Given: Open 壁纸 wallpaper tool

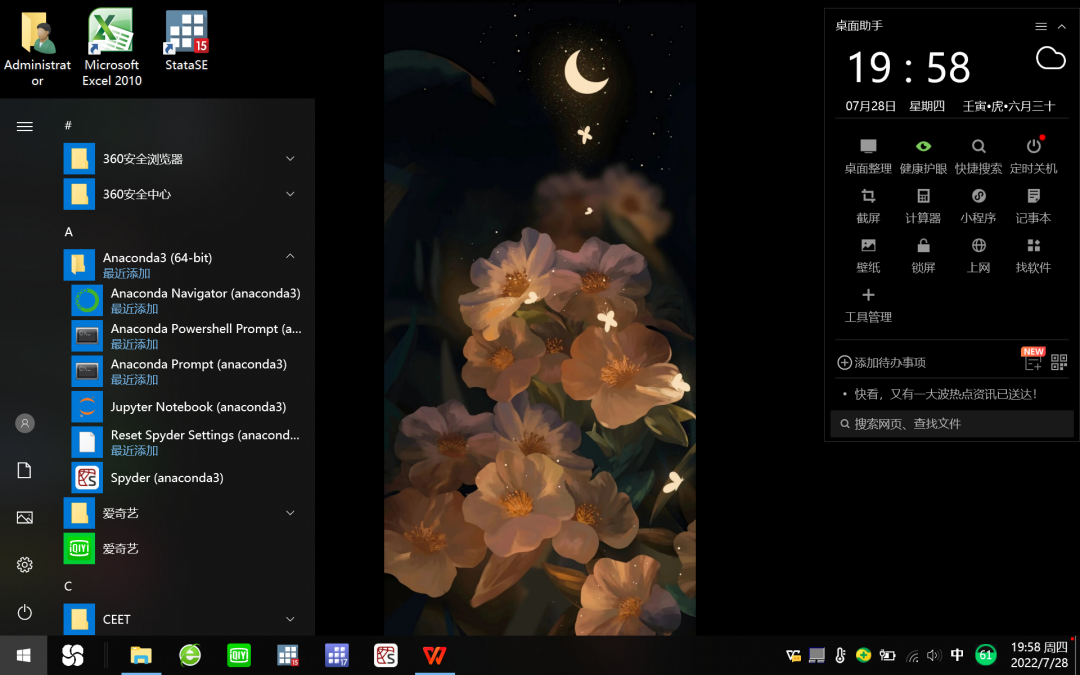Looking at the screenshot, I should (x=868, y=256).
